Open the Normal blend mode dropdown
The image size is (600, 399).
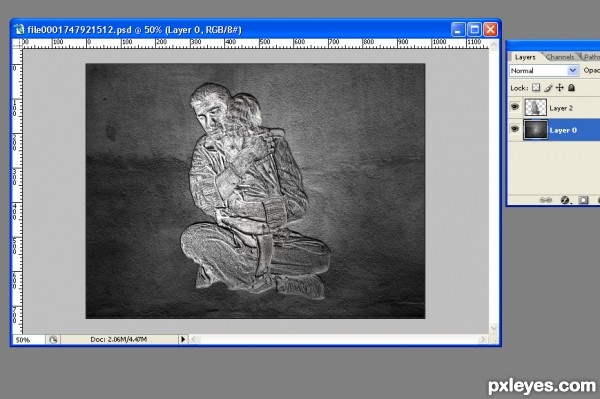click(x=543, y=70)
